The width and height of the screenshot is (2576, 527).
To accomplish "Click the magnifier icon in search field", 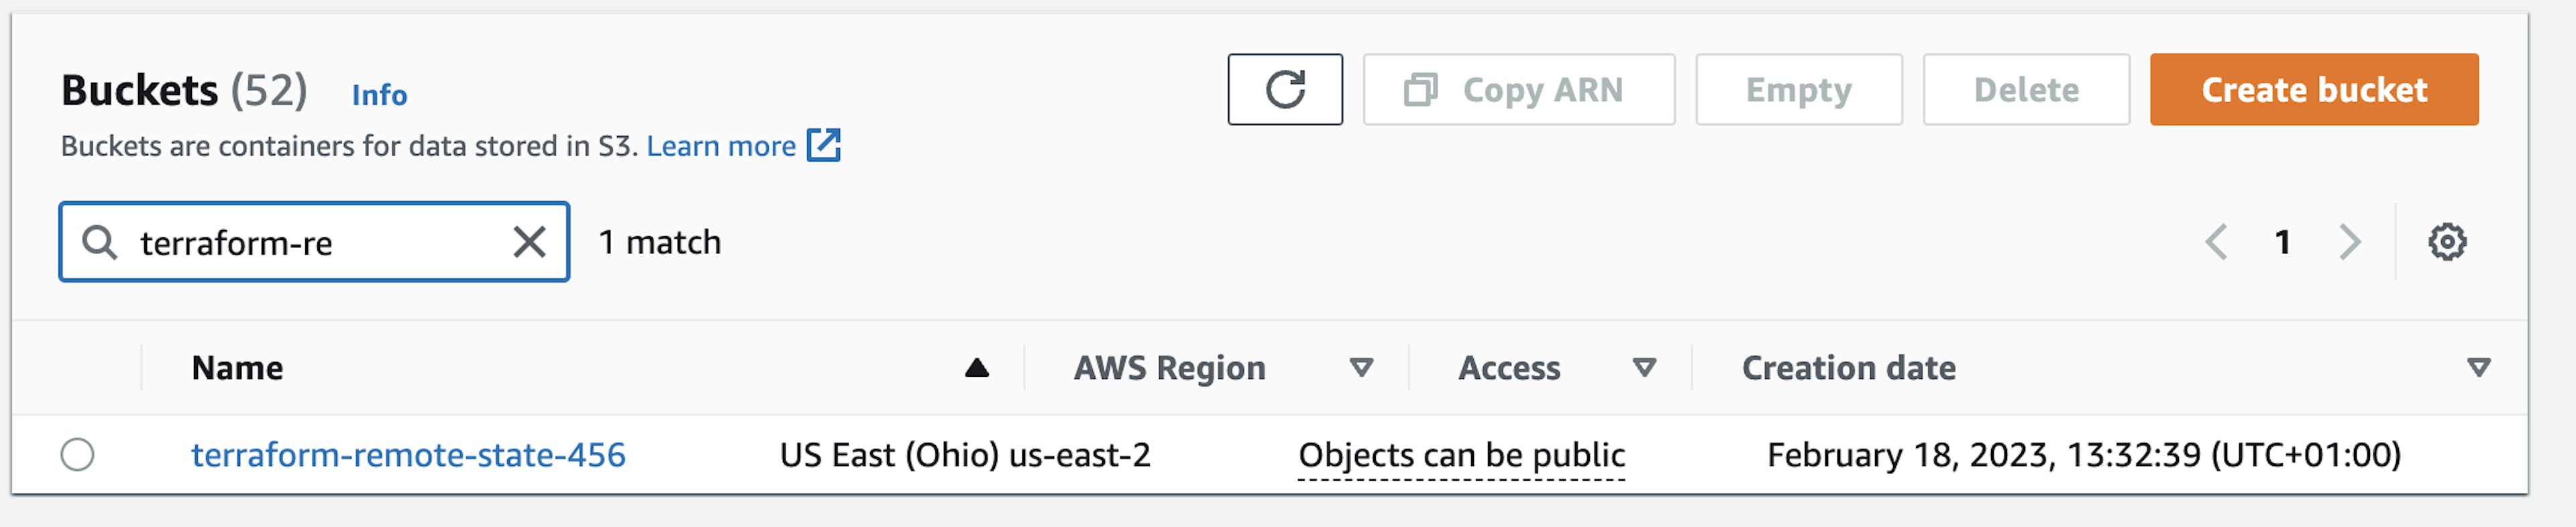I will tap(99, 242).
